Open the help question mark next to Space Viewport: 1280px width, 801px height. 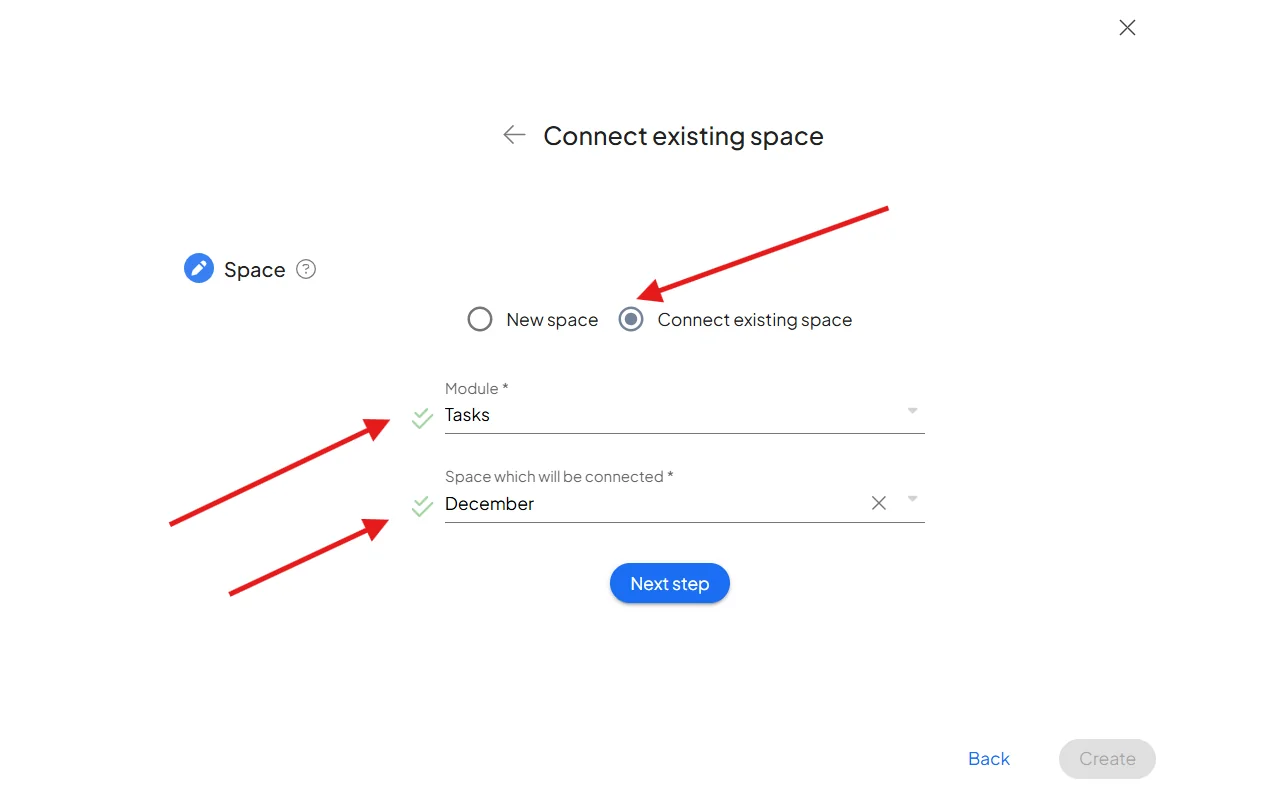click(306, 269)
